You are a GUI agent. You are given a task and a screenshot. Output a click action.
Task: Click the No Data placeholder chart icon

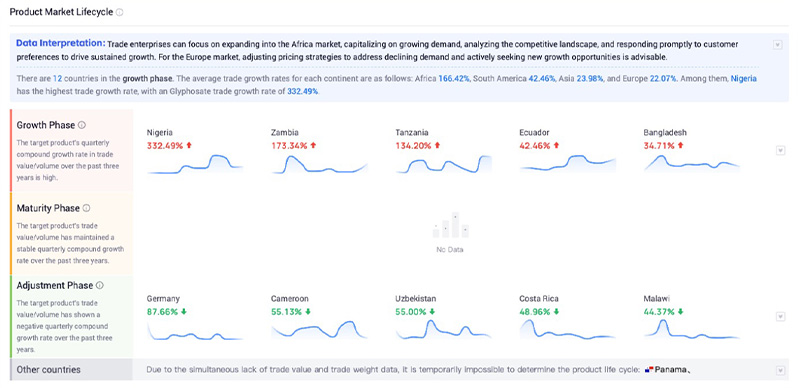(450, 225)
